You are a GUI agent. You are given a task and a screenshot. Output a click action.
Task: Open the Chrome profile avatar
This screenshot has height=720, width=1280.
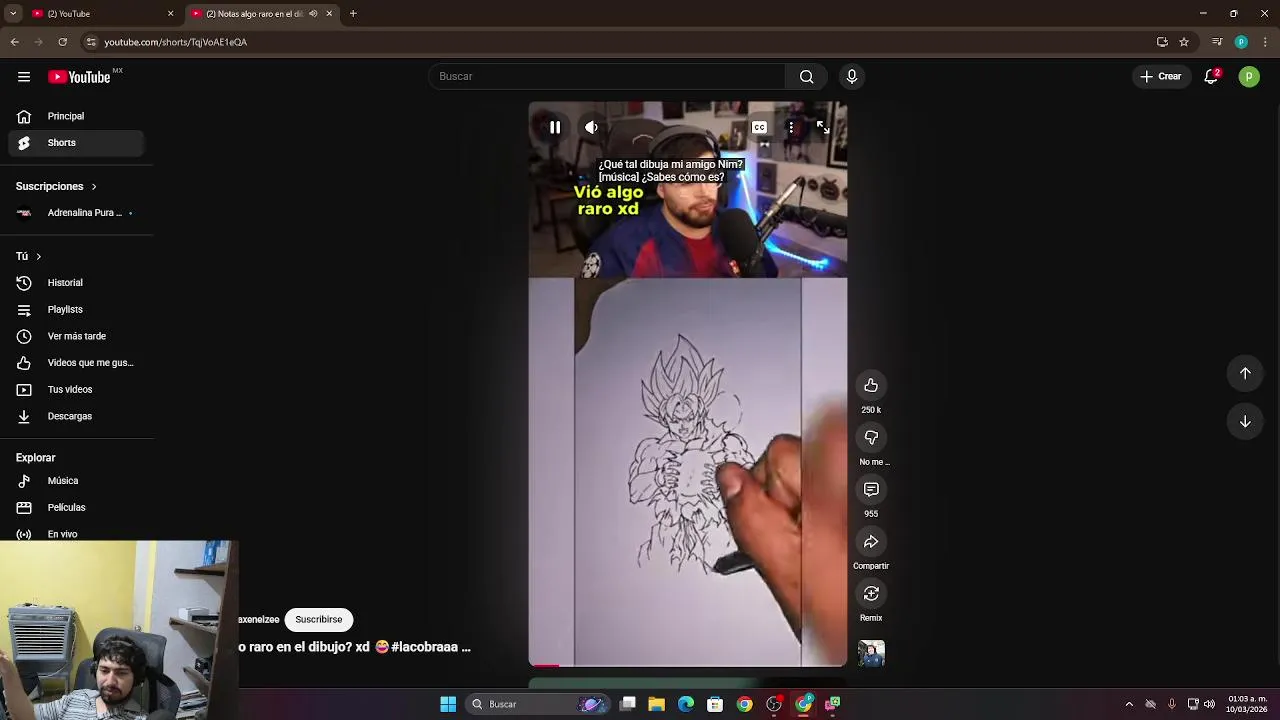pyautogui.click(x=1241, y=42)
